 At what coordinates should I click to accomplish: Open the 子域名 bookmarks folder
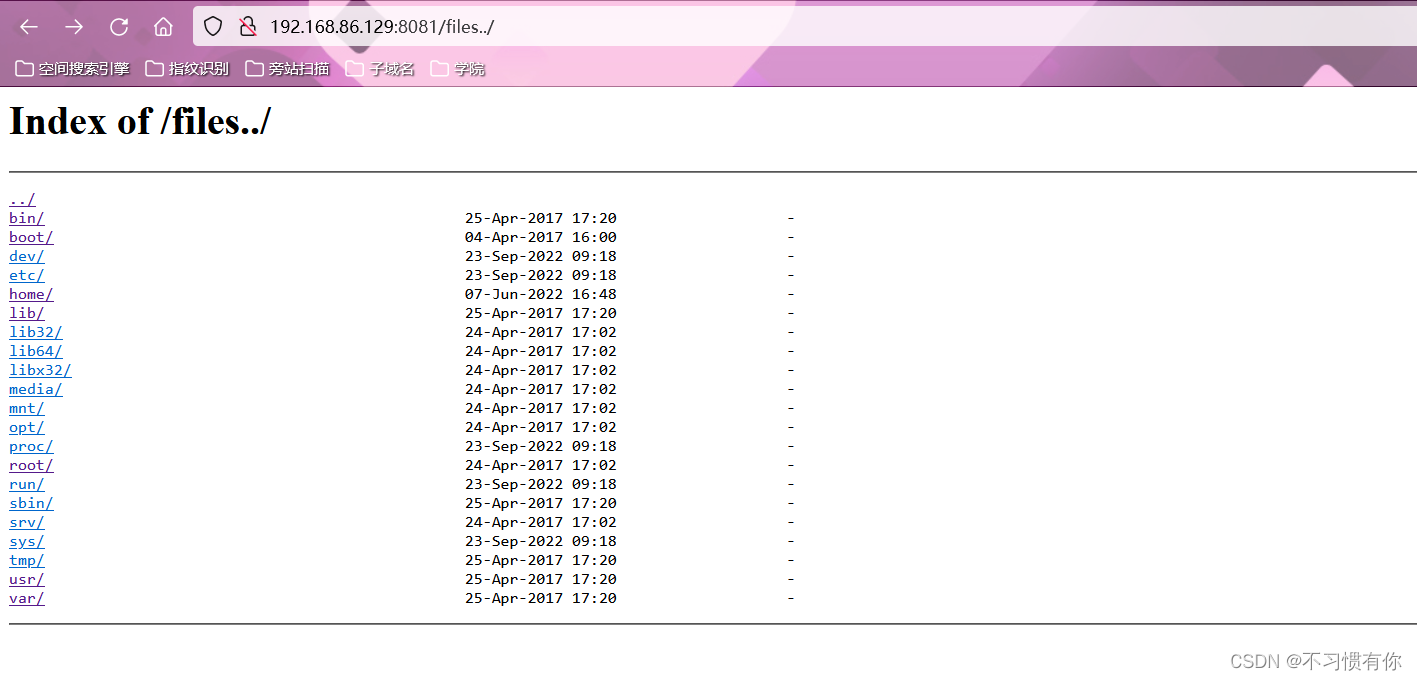(382, 68)
